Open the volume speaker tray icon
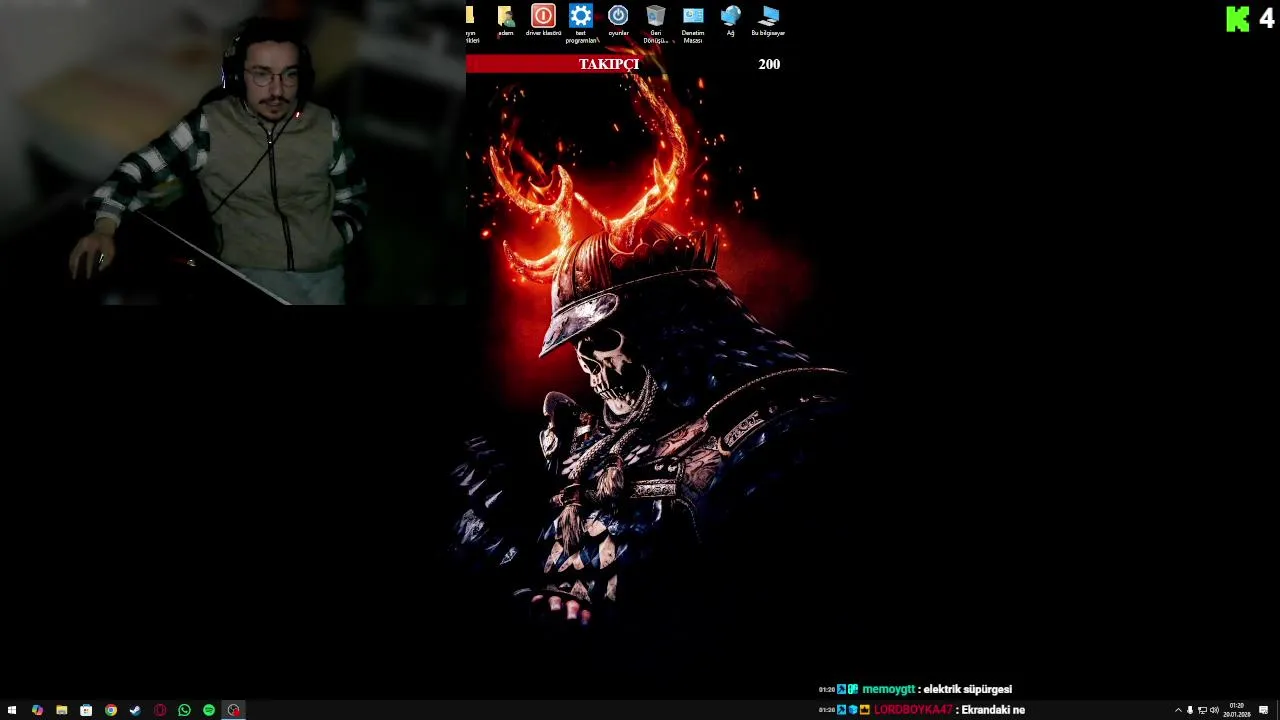This screenshot has width=1280, height=720. coord(1214,710)
